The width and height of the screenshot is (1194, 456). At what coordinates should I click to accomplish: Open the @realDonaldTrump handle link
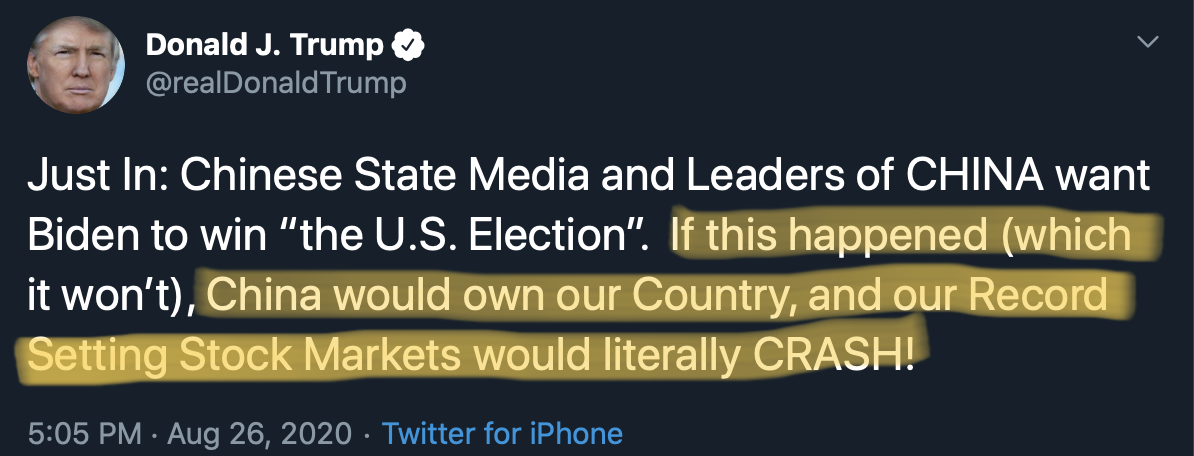click(276, 83)
